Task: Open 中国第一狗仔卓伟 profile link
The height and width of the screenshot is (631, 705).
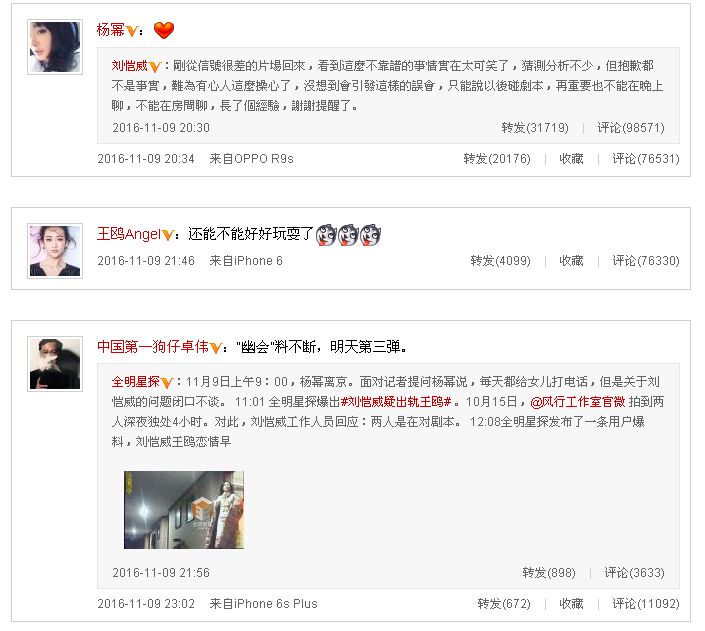Action: 153,347
